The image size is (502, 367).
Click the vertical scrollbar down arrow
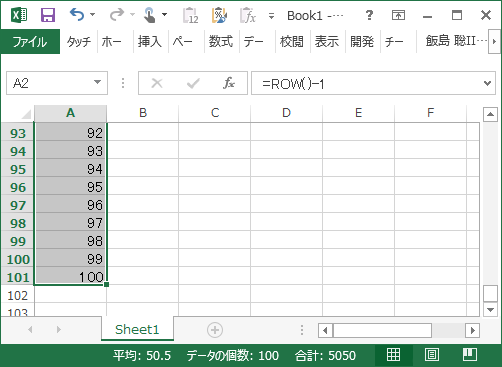click(490, 310)
